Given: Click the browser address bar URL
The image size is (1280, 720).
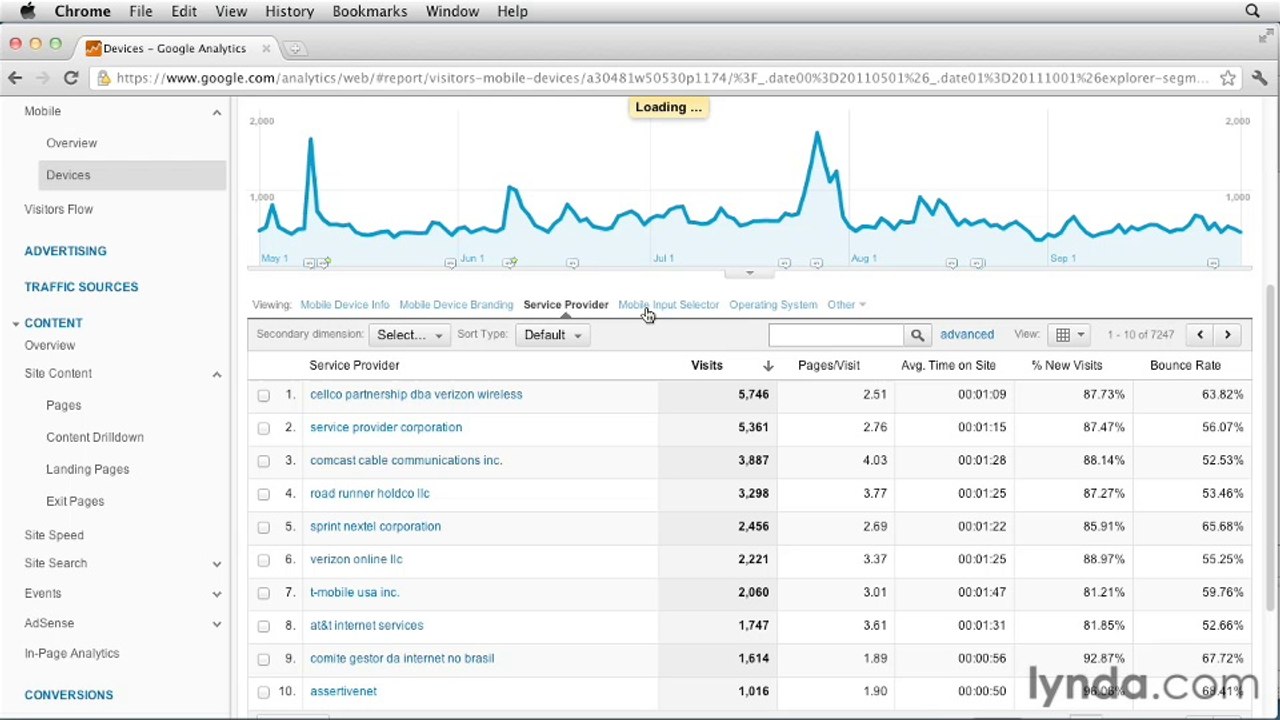Looking at the screenshot, I should click(x=660, y=78).
